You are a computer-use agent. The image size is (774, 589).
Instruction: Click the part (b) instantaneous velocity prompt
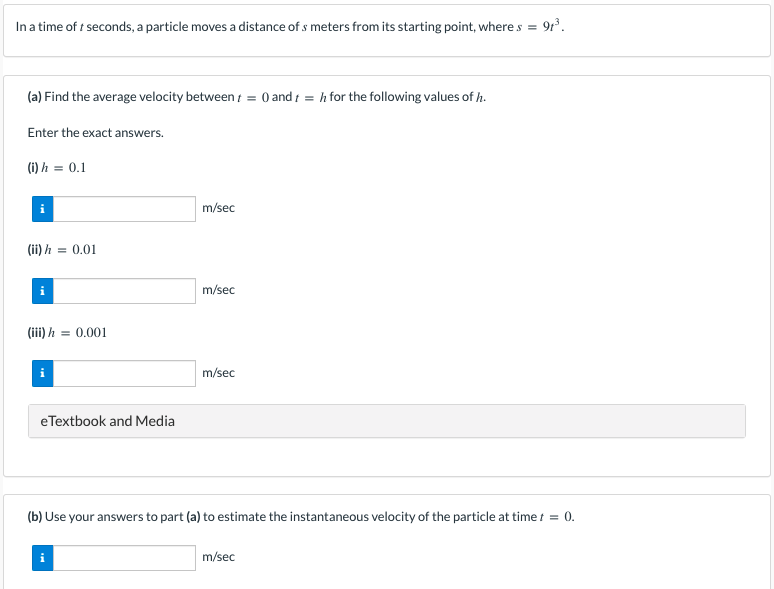(x=301, y=517)
